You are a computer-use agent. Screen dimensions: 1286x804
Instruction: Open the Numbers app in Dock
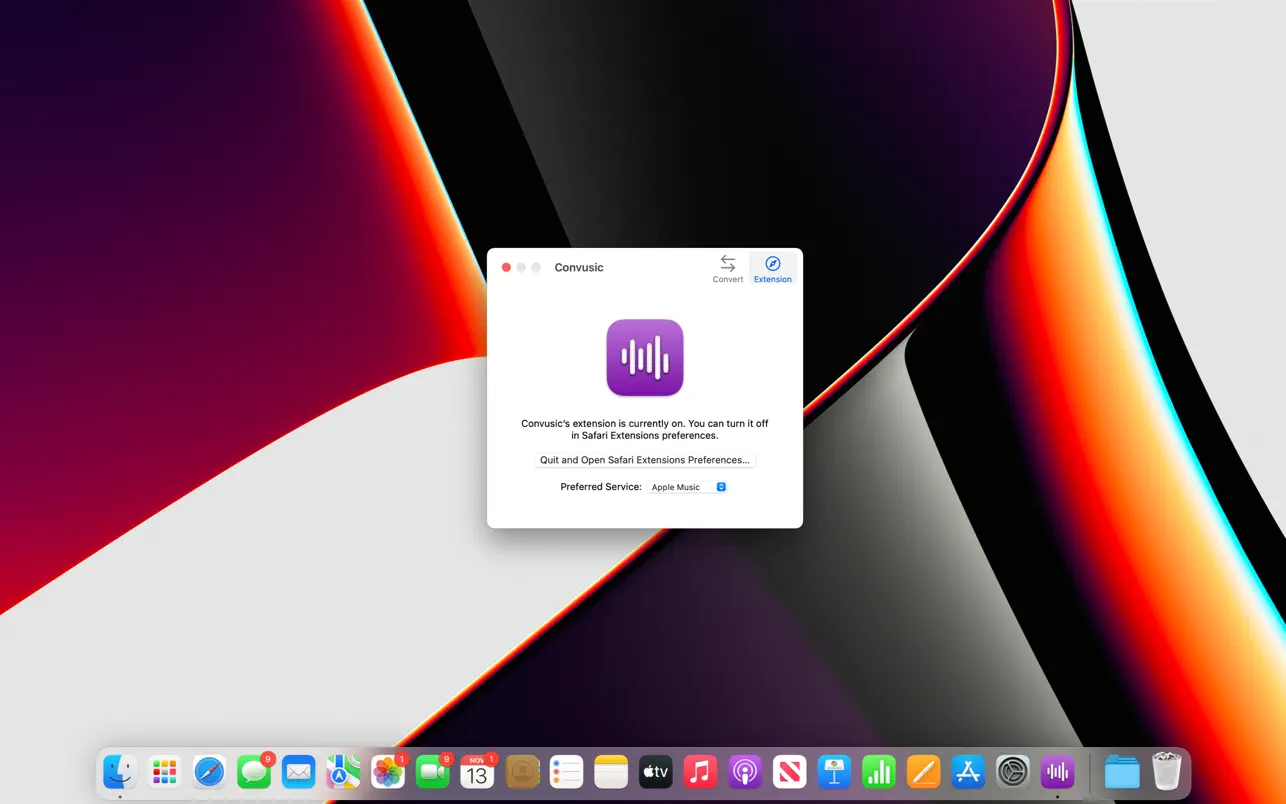tap(878, 772)
